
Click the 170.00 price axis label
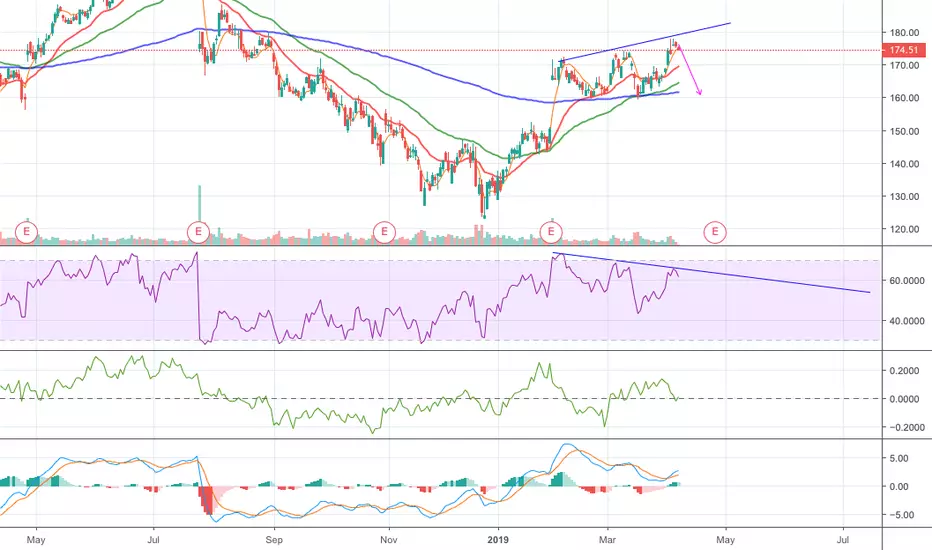pyautogui.click(x=904, y=65)
